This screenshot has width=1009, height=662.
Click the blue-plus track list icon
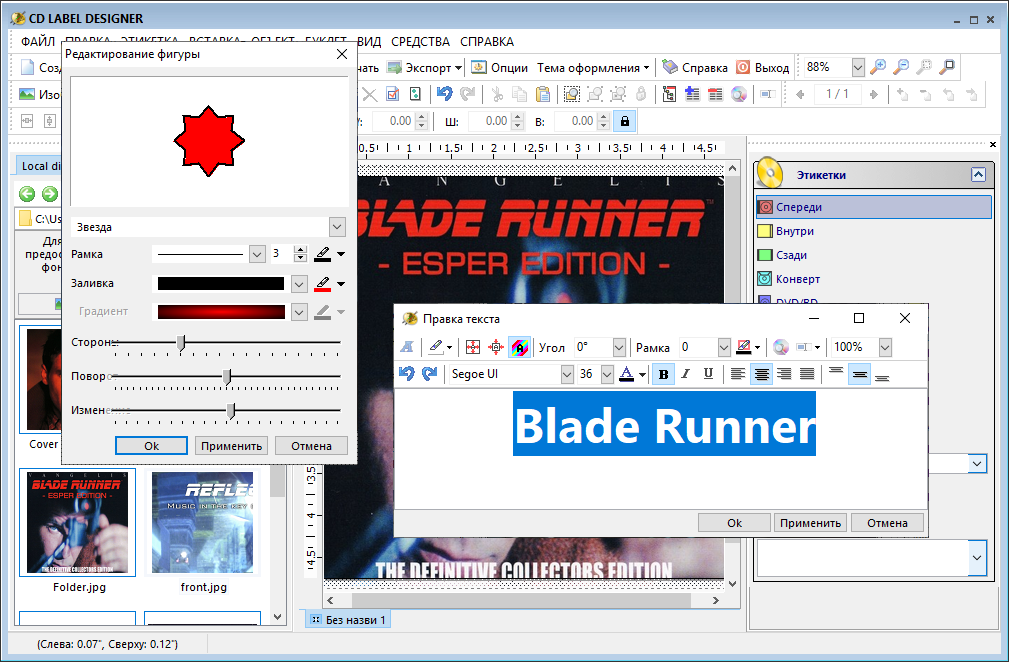[x=692, y=95]
